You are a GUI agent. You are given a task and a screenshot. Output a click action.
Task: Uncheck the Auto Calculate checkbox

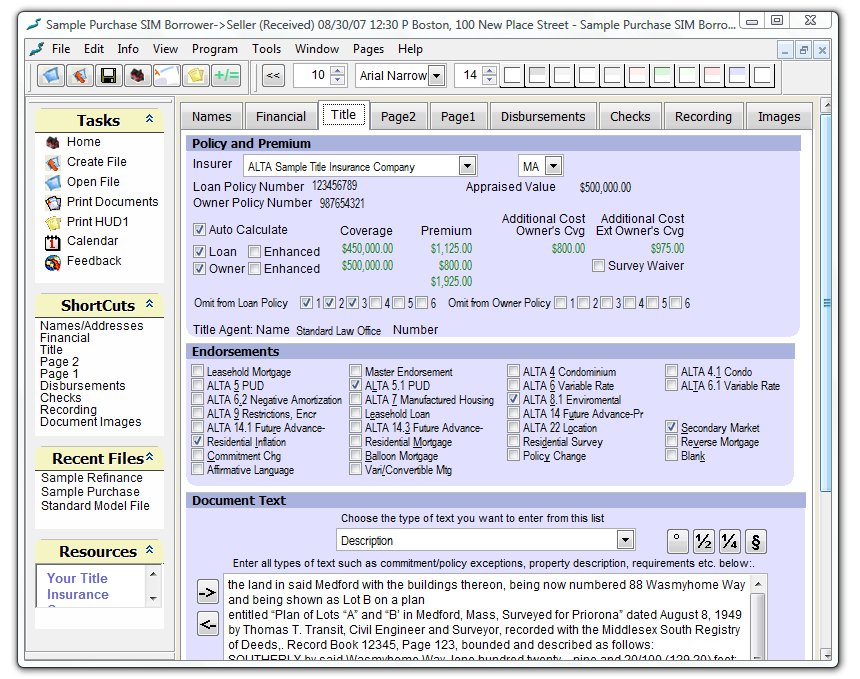tap(200, 230)
